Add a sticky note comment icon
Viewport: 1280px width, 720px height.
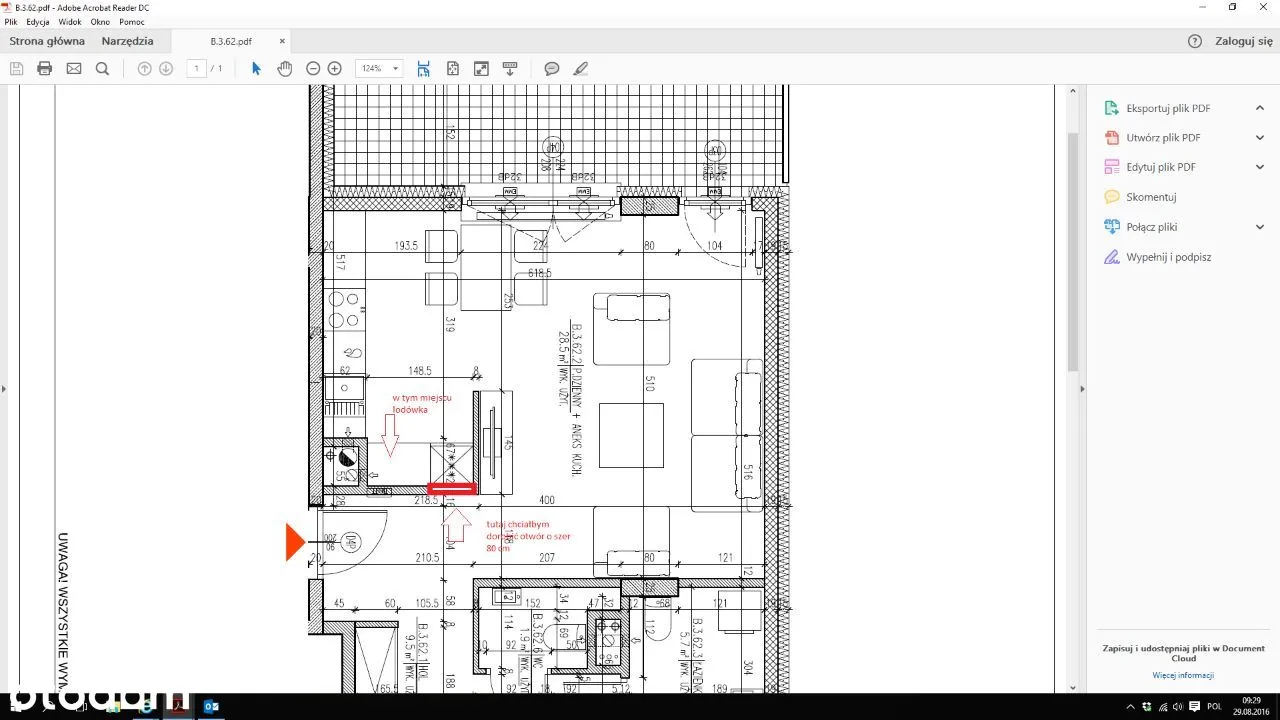point(552,68)
